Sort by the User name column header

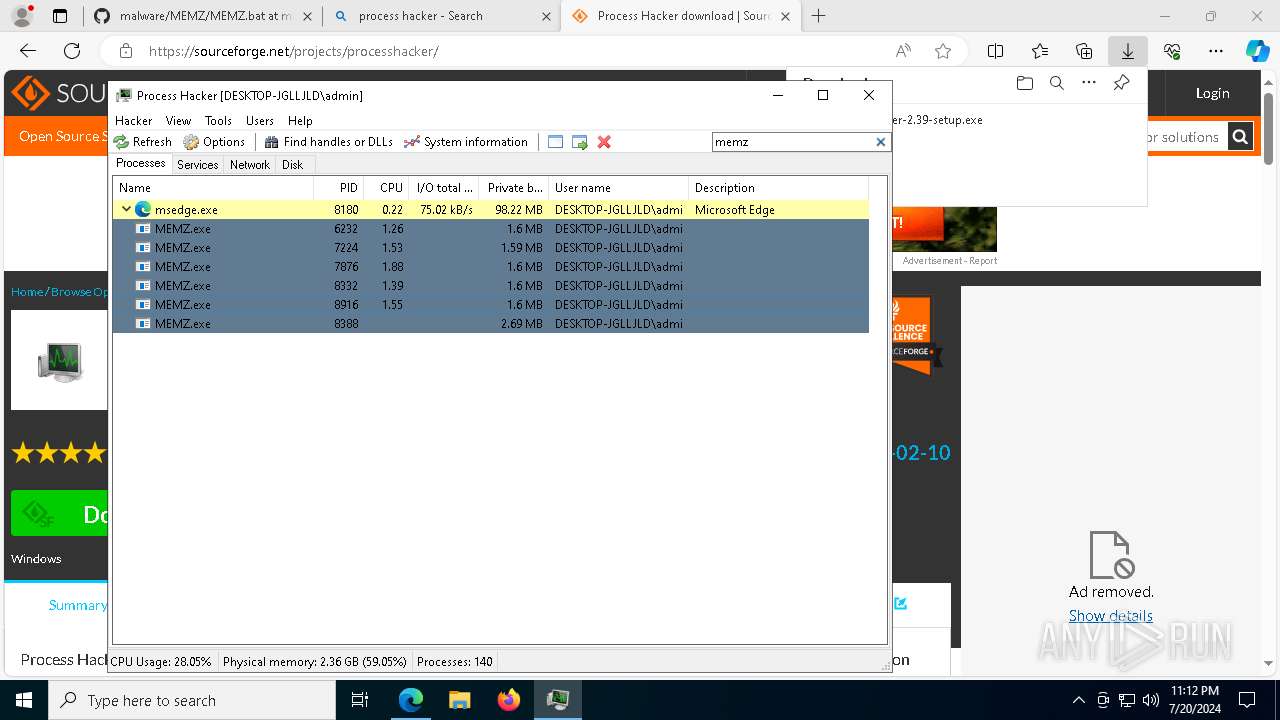[618, 188]
